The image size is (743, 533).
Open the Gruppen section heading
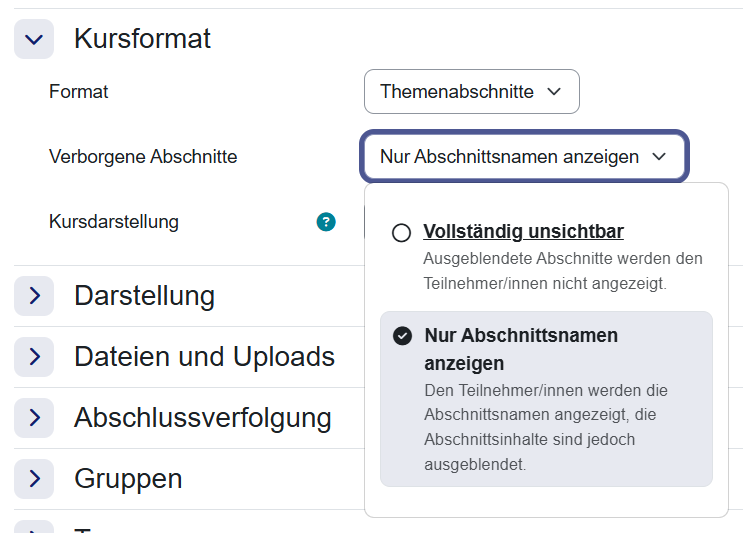128,479
